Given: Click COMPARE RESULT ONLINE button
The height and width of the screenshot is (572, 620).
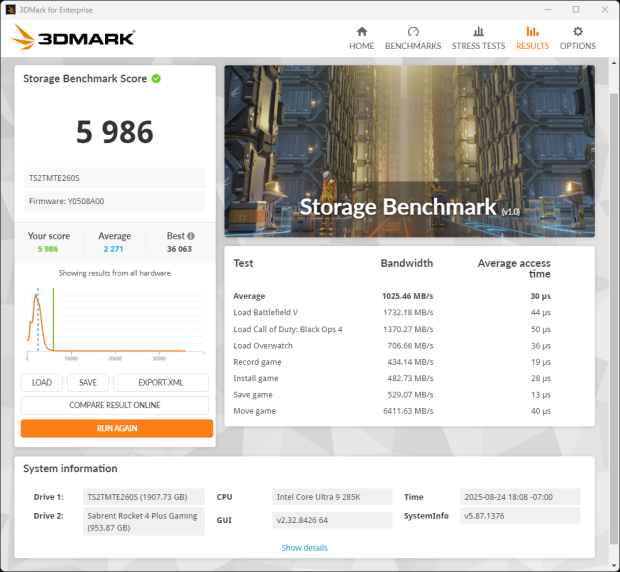Looking at the screenshot, I should point(115,405).
